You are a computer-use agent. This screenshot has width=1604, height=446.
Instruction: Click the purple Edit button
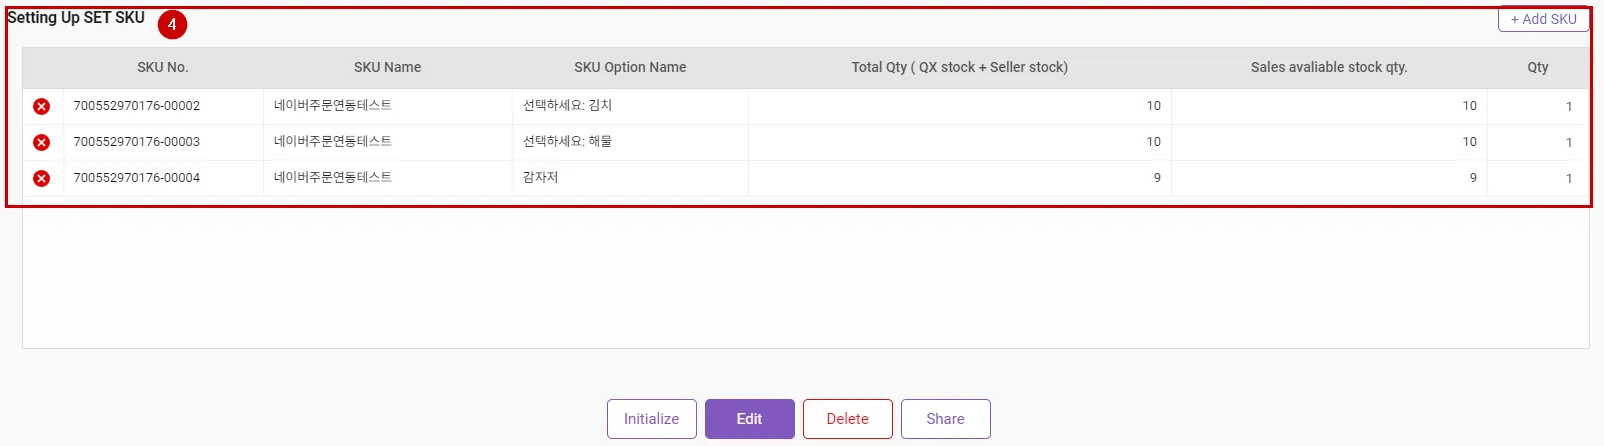point(749,419)
